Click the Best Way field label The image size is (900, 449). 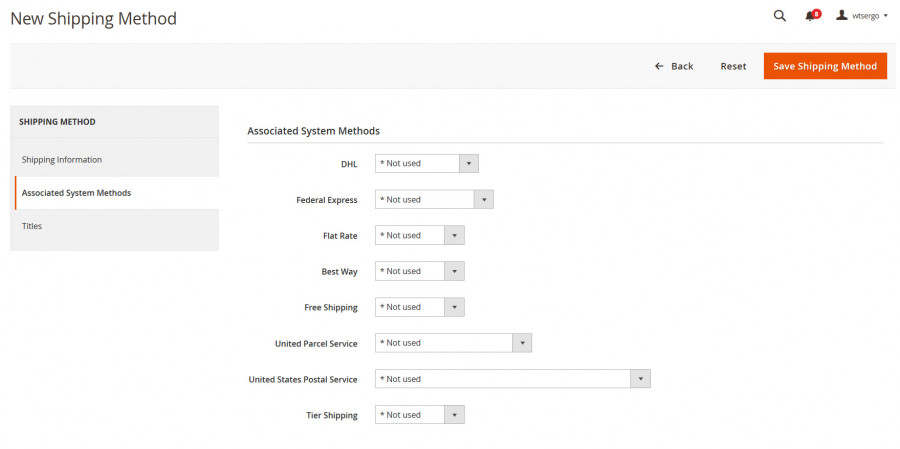(339, 272)
